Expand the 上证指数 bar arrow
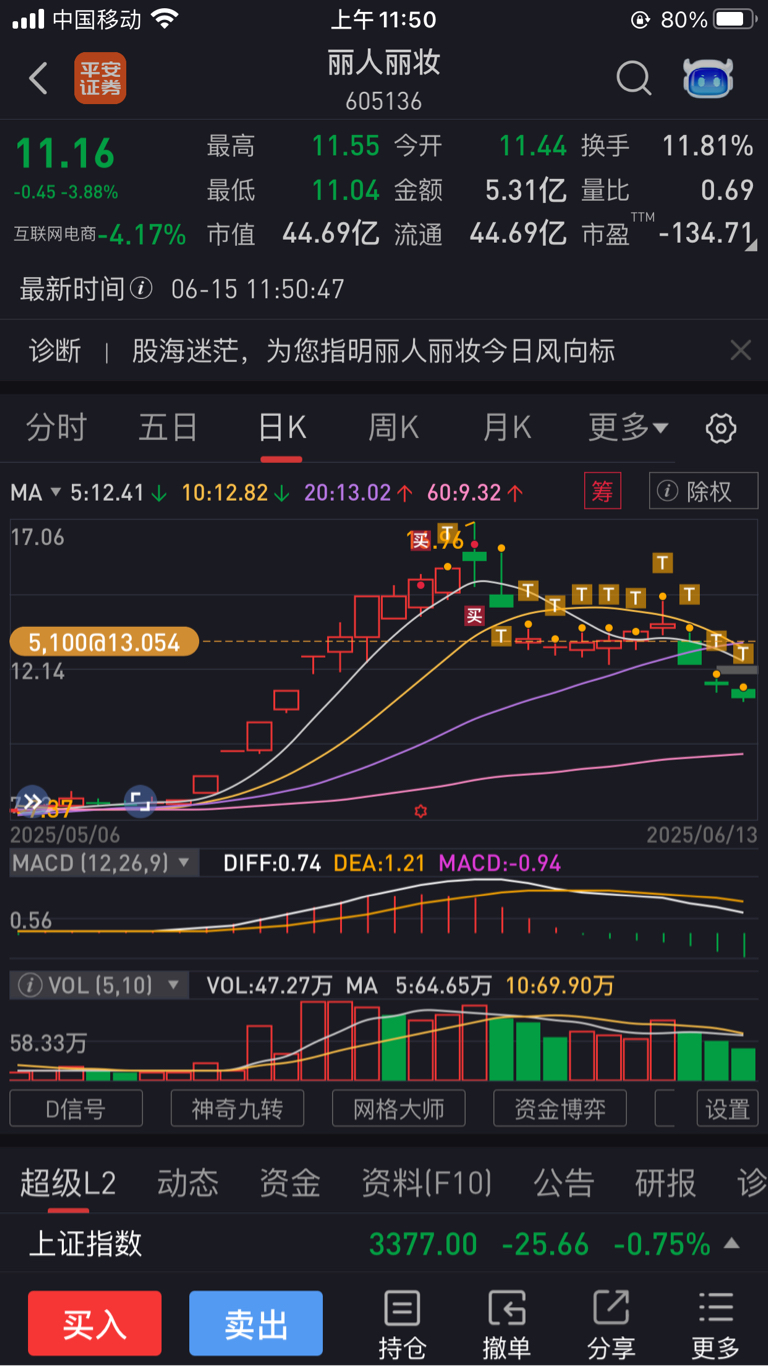Viewport: 768px width, 1366px height. click(x=732, y=1244)
